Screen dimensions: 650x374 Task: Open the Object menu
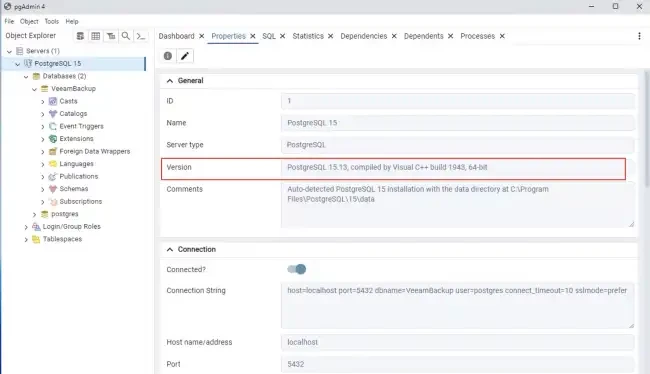(29, 21)
